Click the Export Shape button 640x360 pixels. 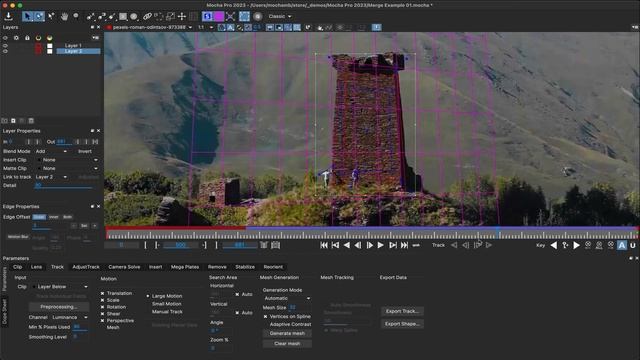[402, 324]
